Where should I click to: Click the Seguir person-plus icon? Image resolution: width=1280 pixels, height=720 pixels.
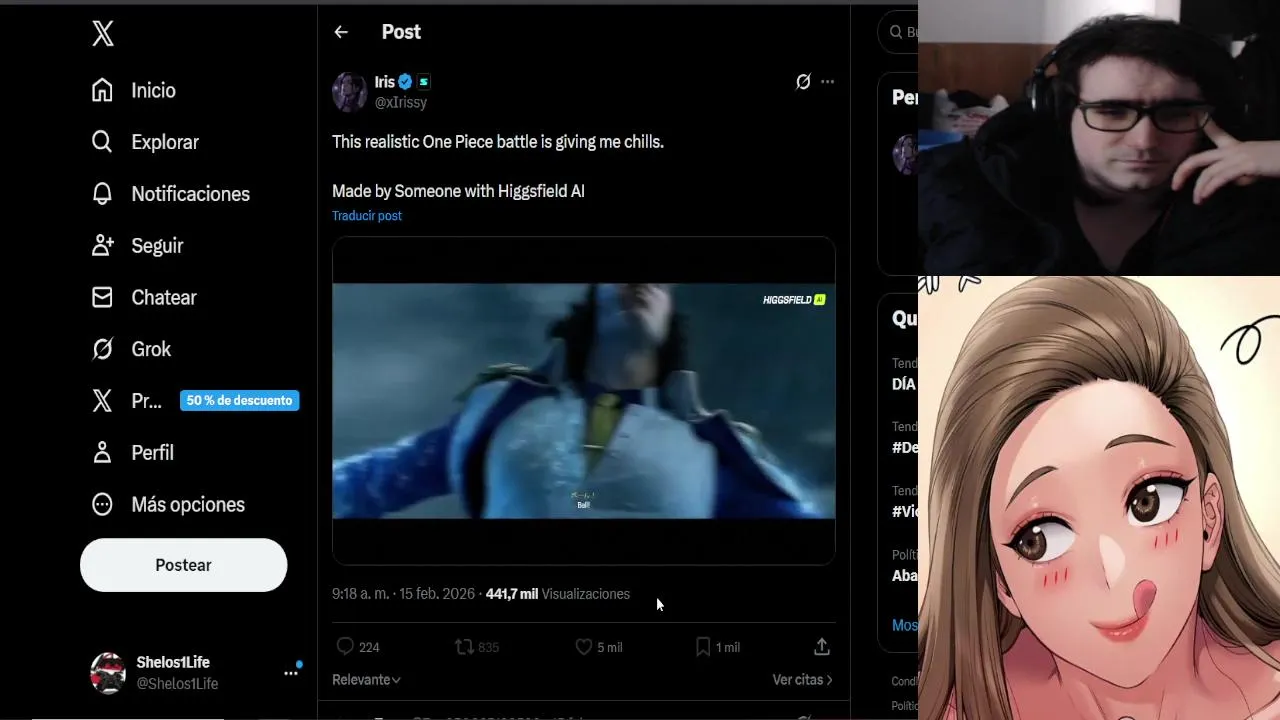(102, 246)
